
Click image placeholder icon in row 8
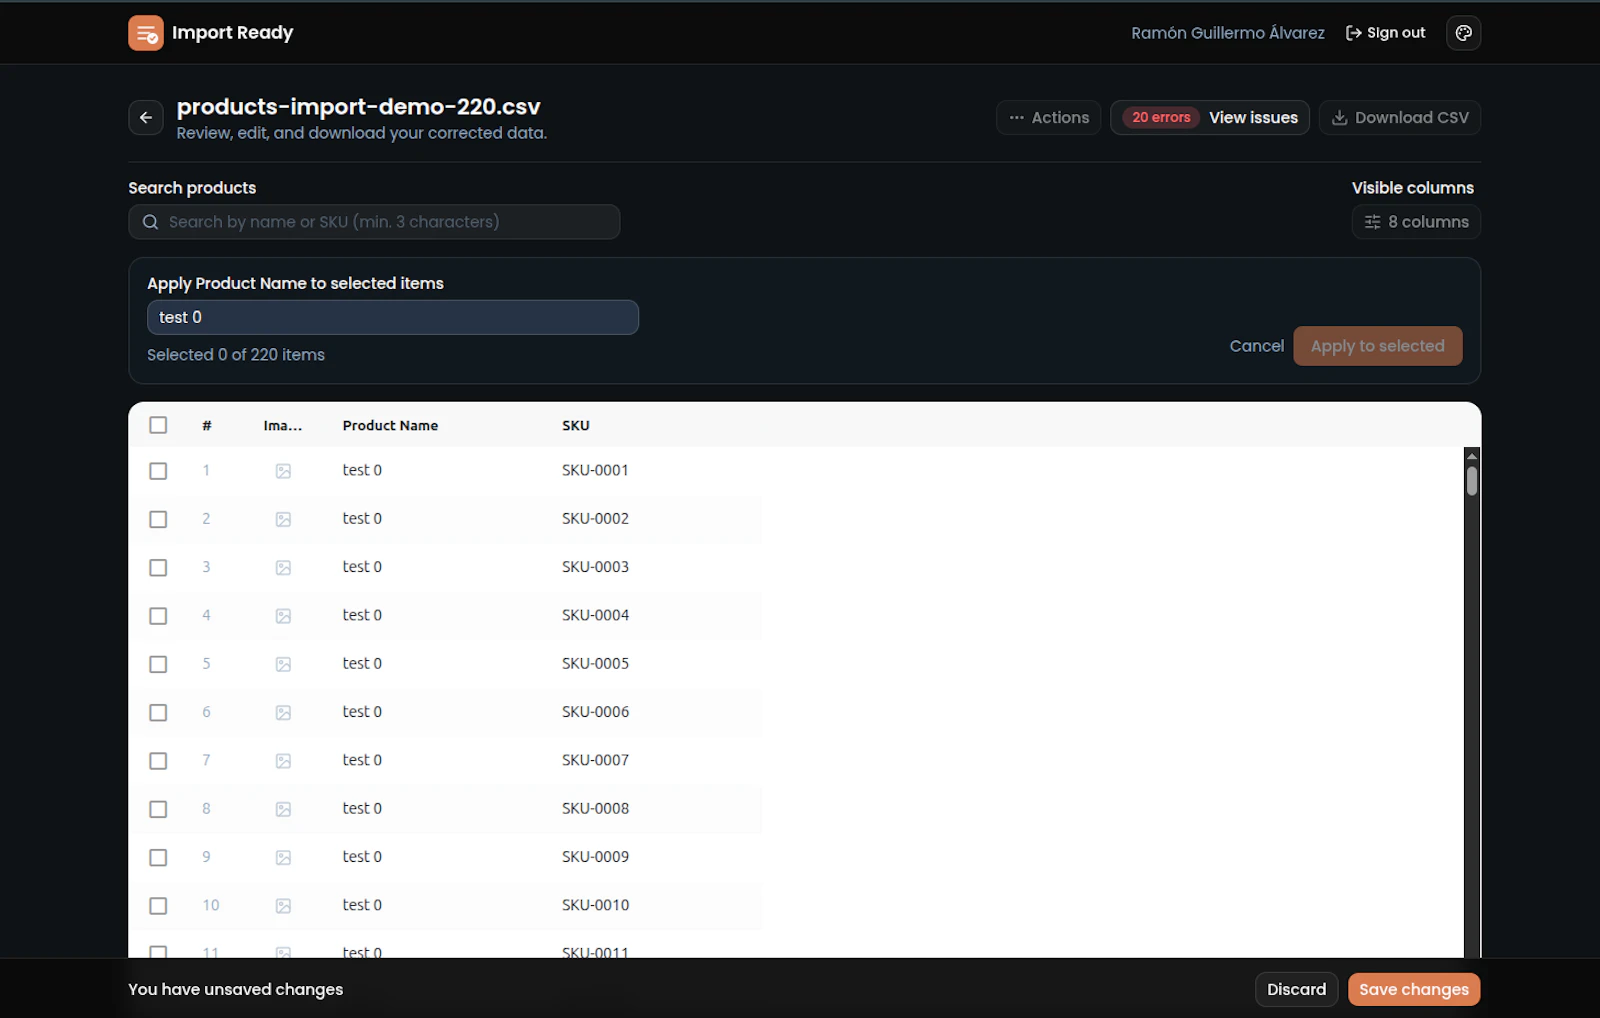click(283, 809)
